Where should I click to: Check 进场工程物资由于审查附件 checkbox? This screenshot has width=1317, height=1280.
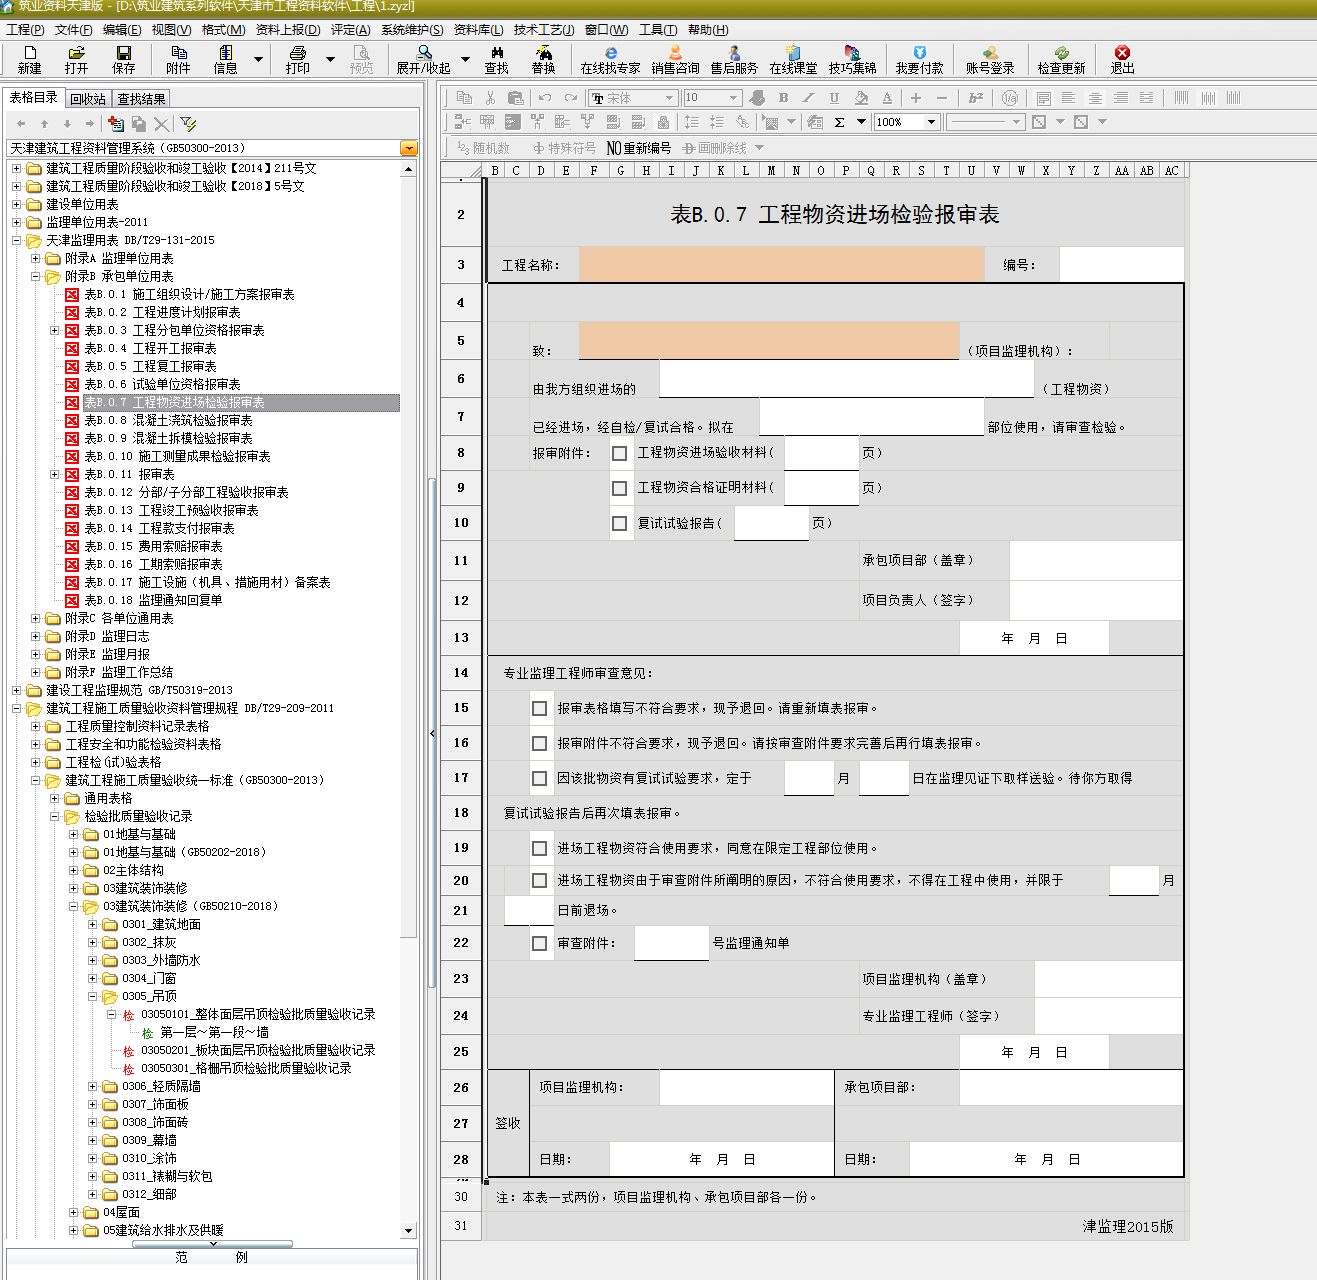click(540, 881)
